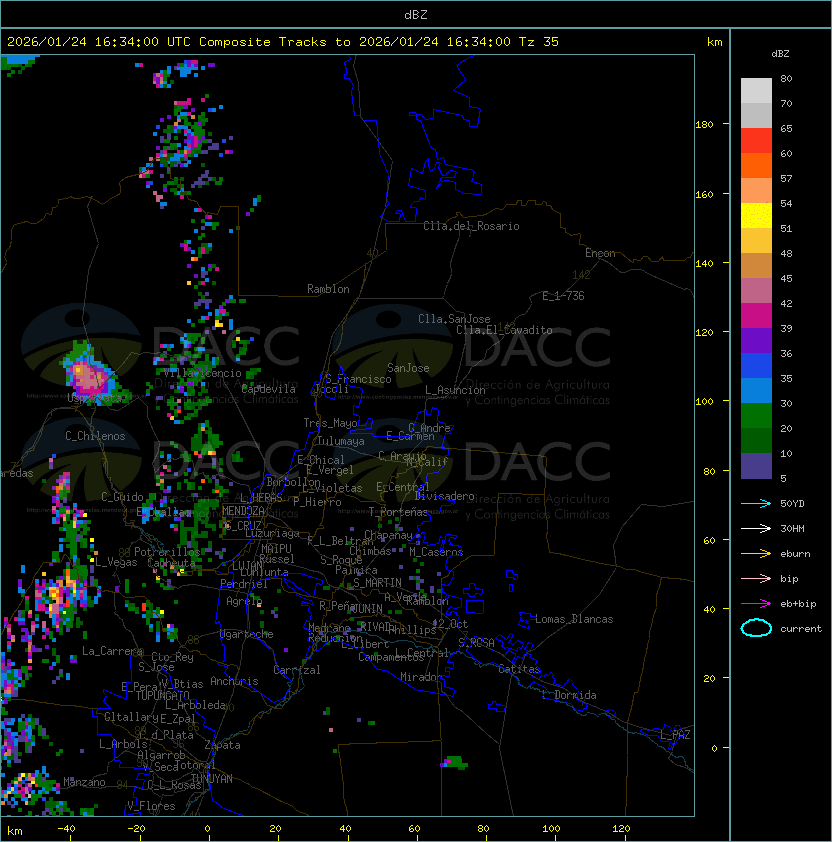This screenshot has width=832, height=842.
Task: Click the L_PAZ label at the map's right edge
Action: click(x=675, y=735)
